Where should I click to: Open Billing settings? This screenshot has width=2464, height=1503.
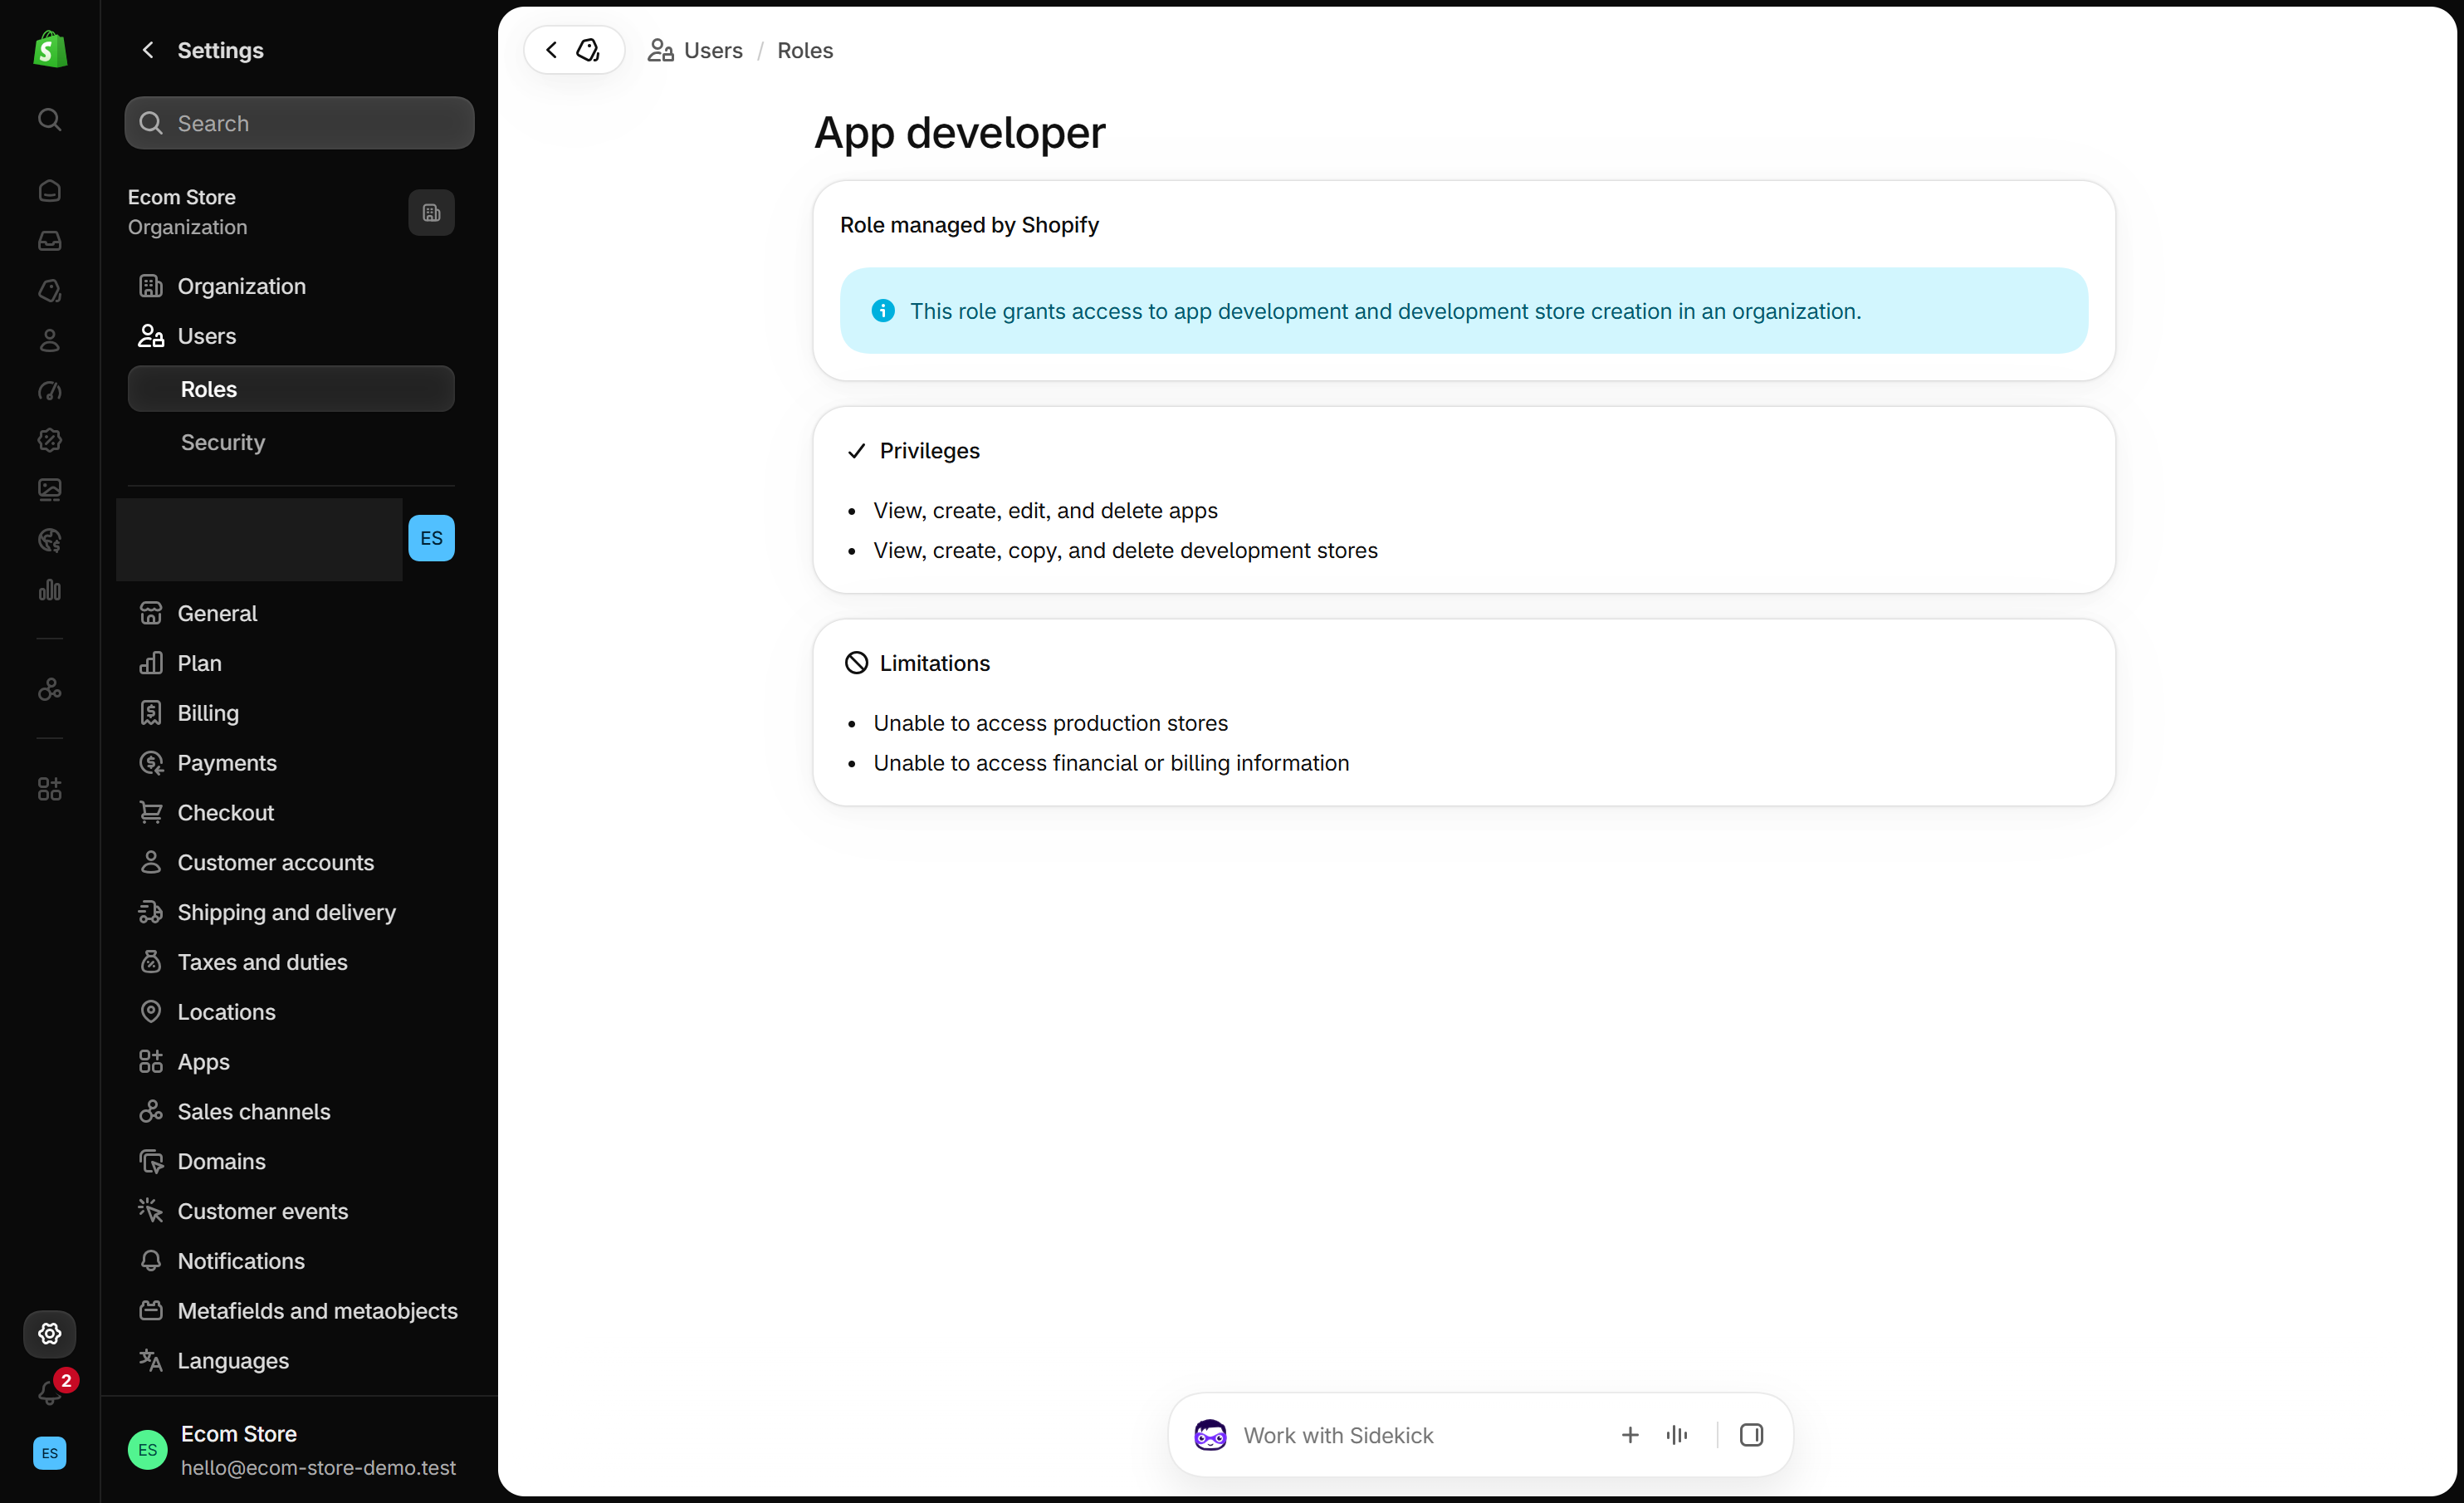coord(291,713)
